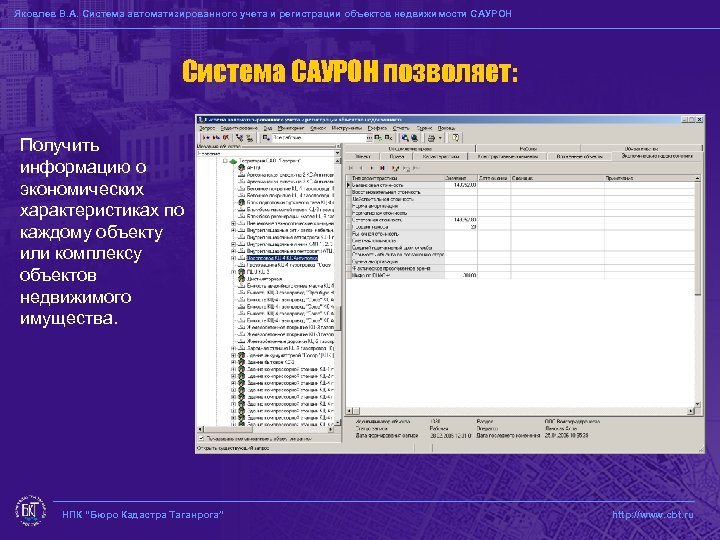Click the Остаточная стоимость row label
This screenshot has height=540, width=720.
coord(377,220)
